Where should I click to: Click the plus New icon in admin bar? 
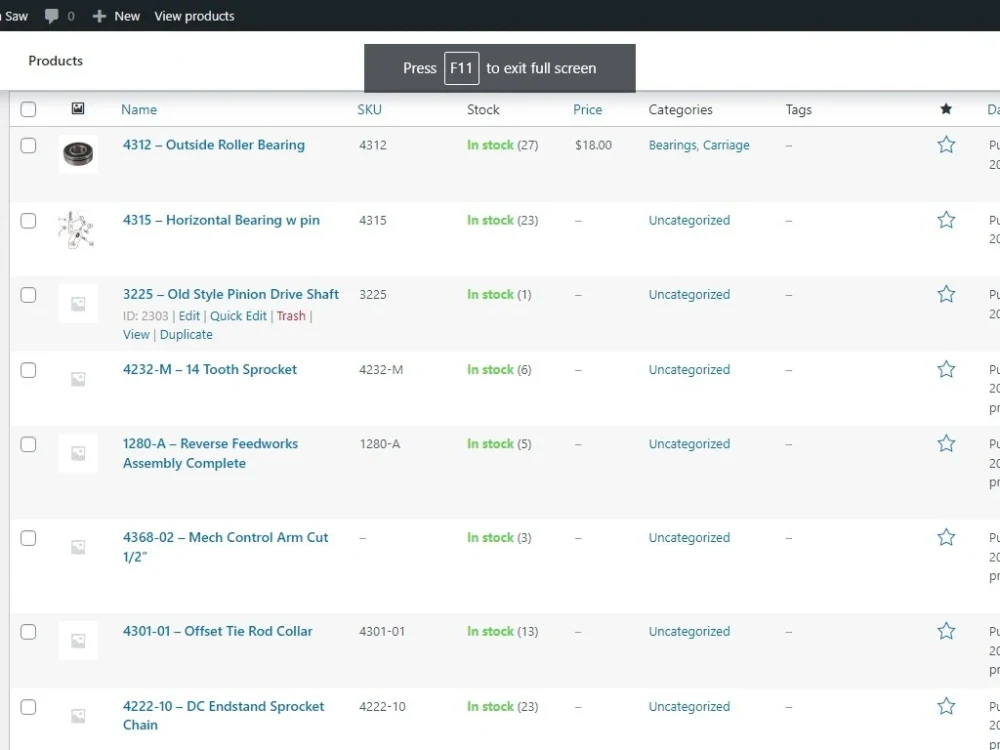pyautogui.click(x=99, y=16)
